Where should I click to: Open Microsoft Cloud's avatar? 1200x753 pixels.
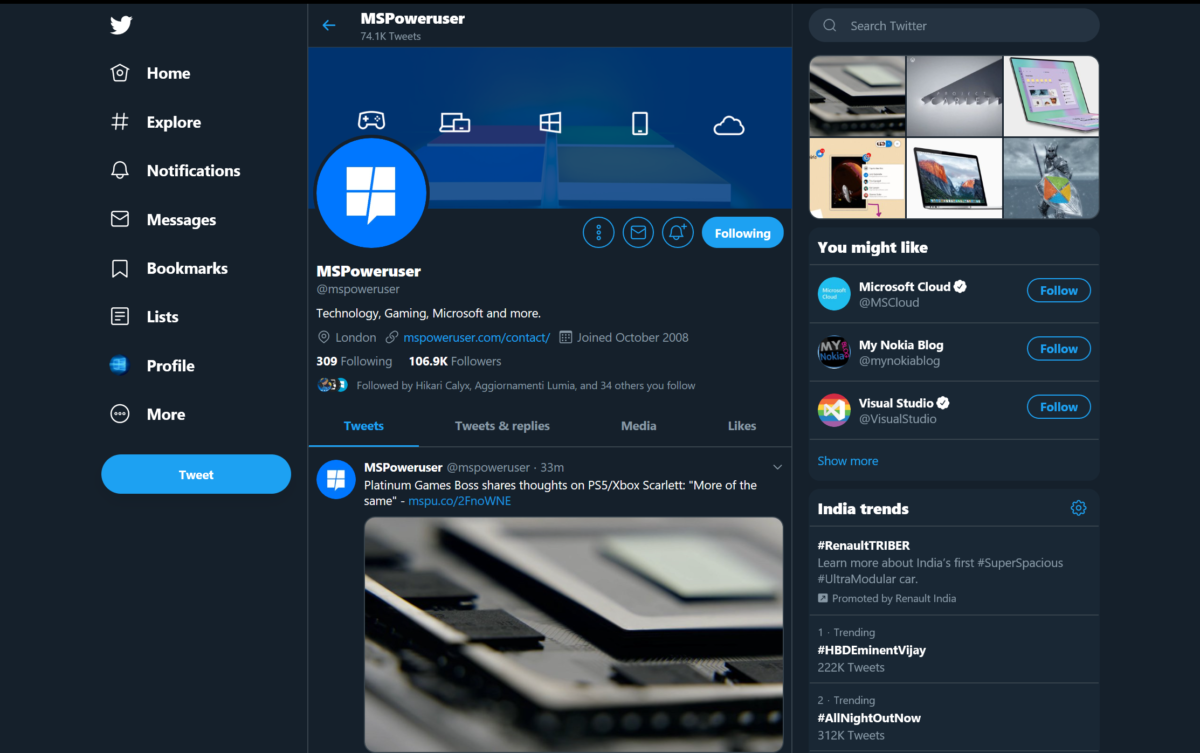834,294
